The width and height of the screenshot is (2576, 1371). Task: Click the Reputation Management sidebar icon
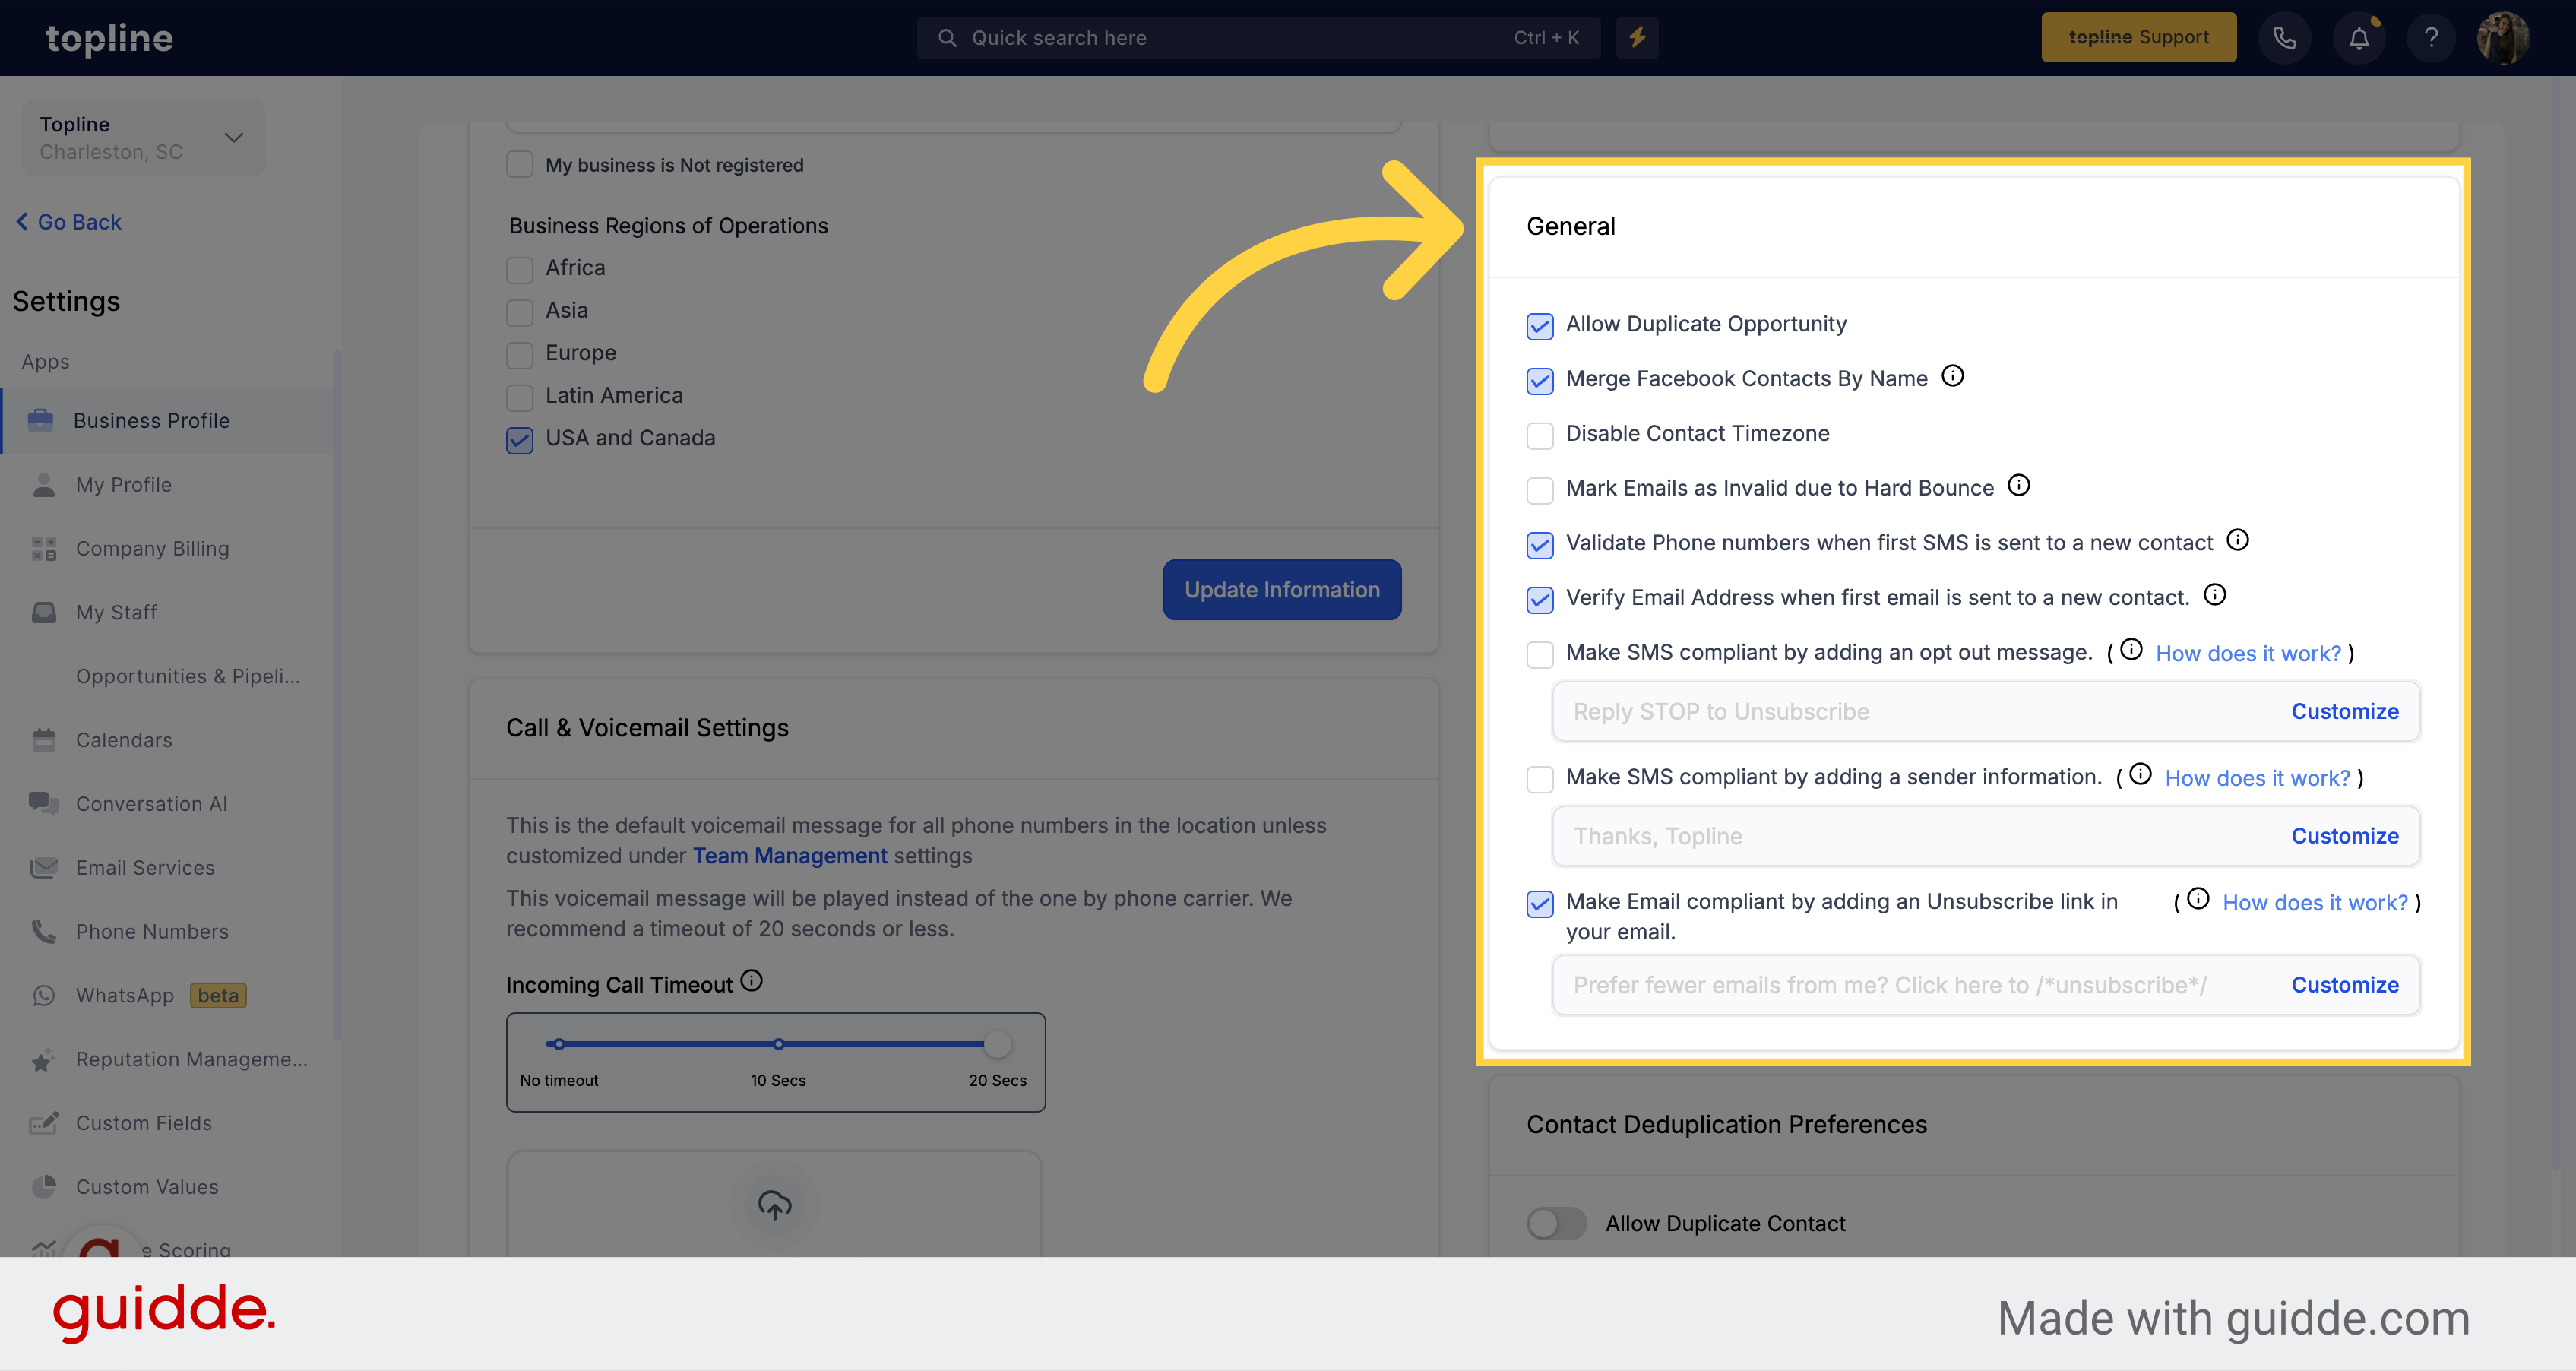(43, 1059)
